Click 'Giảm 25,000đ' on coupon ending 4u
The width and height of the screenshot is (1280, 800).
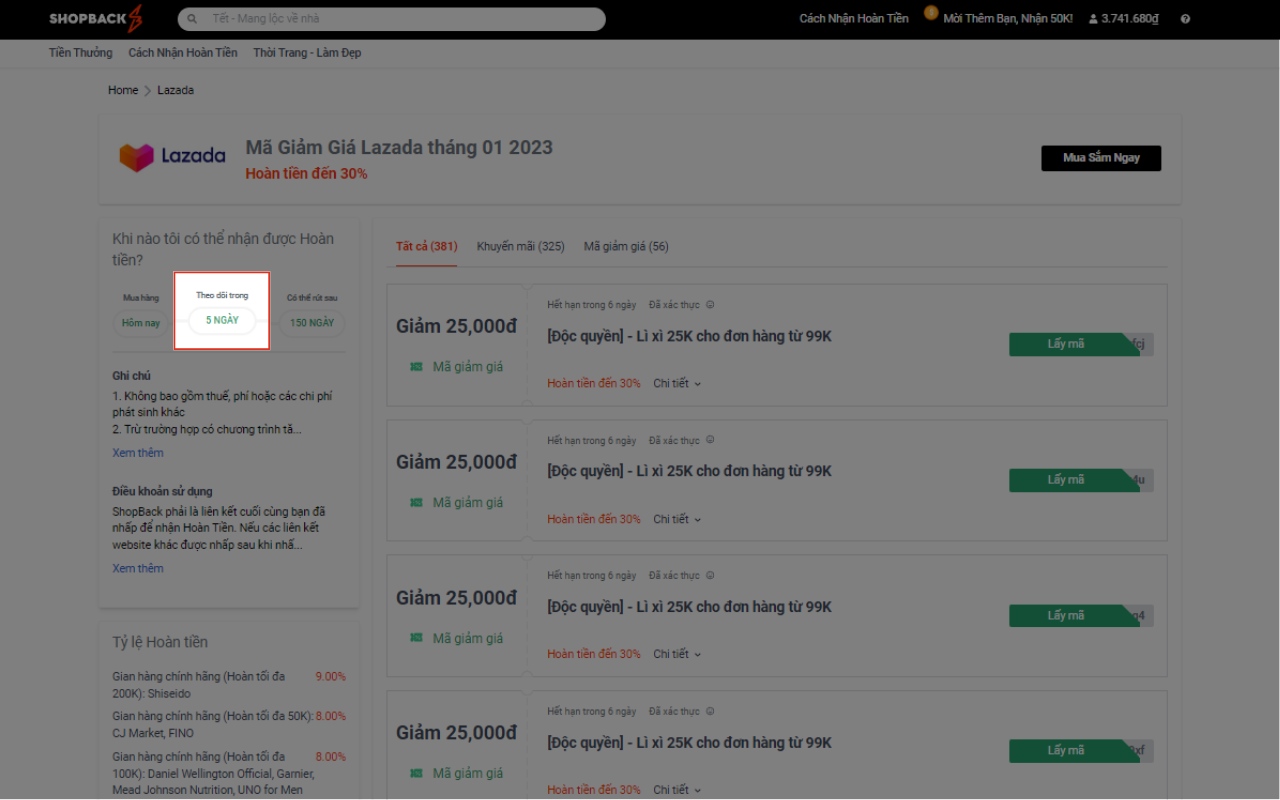[x=456, y=462]
